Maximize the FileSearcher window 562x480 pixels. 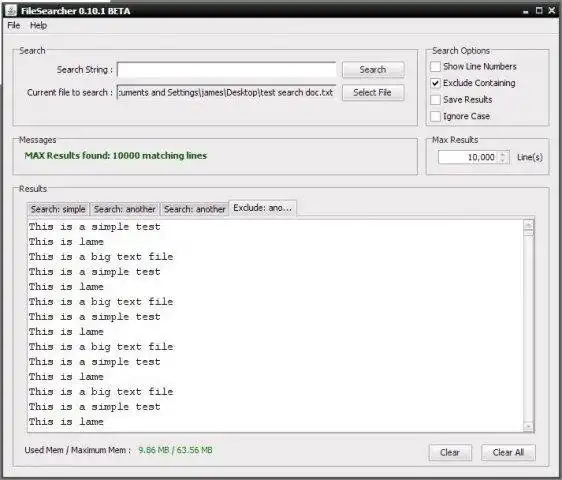click(x=539, y=11)
